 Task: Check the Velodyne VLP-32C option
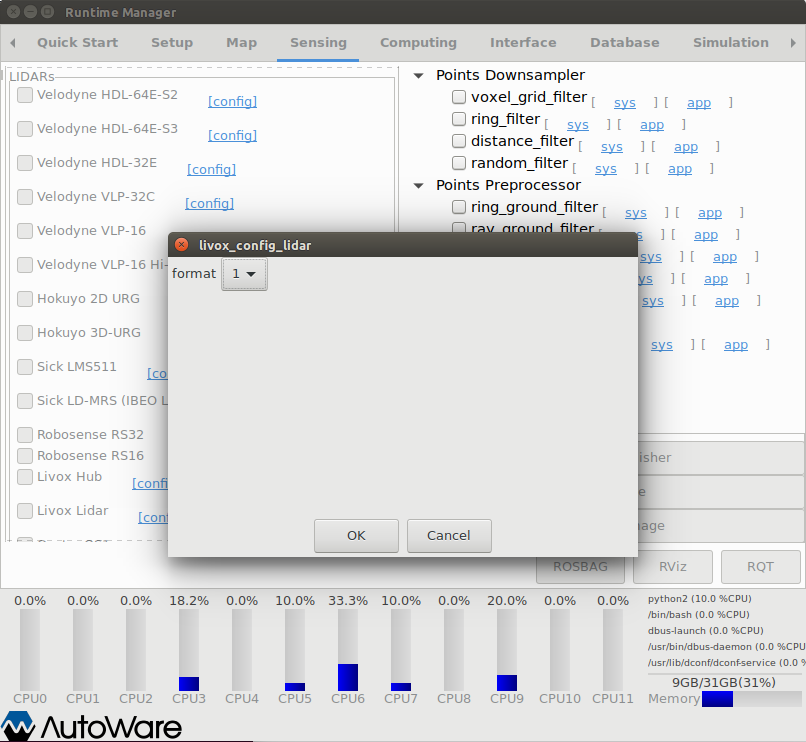pyautogui.click(x=25, y=196)
